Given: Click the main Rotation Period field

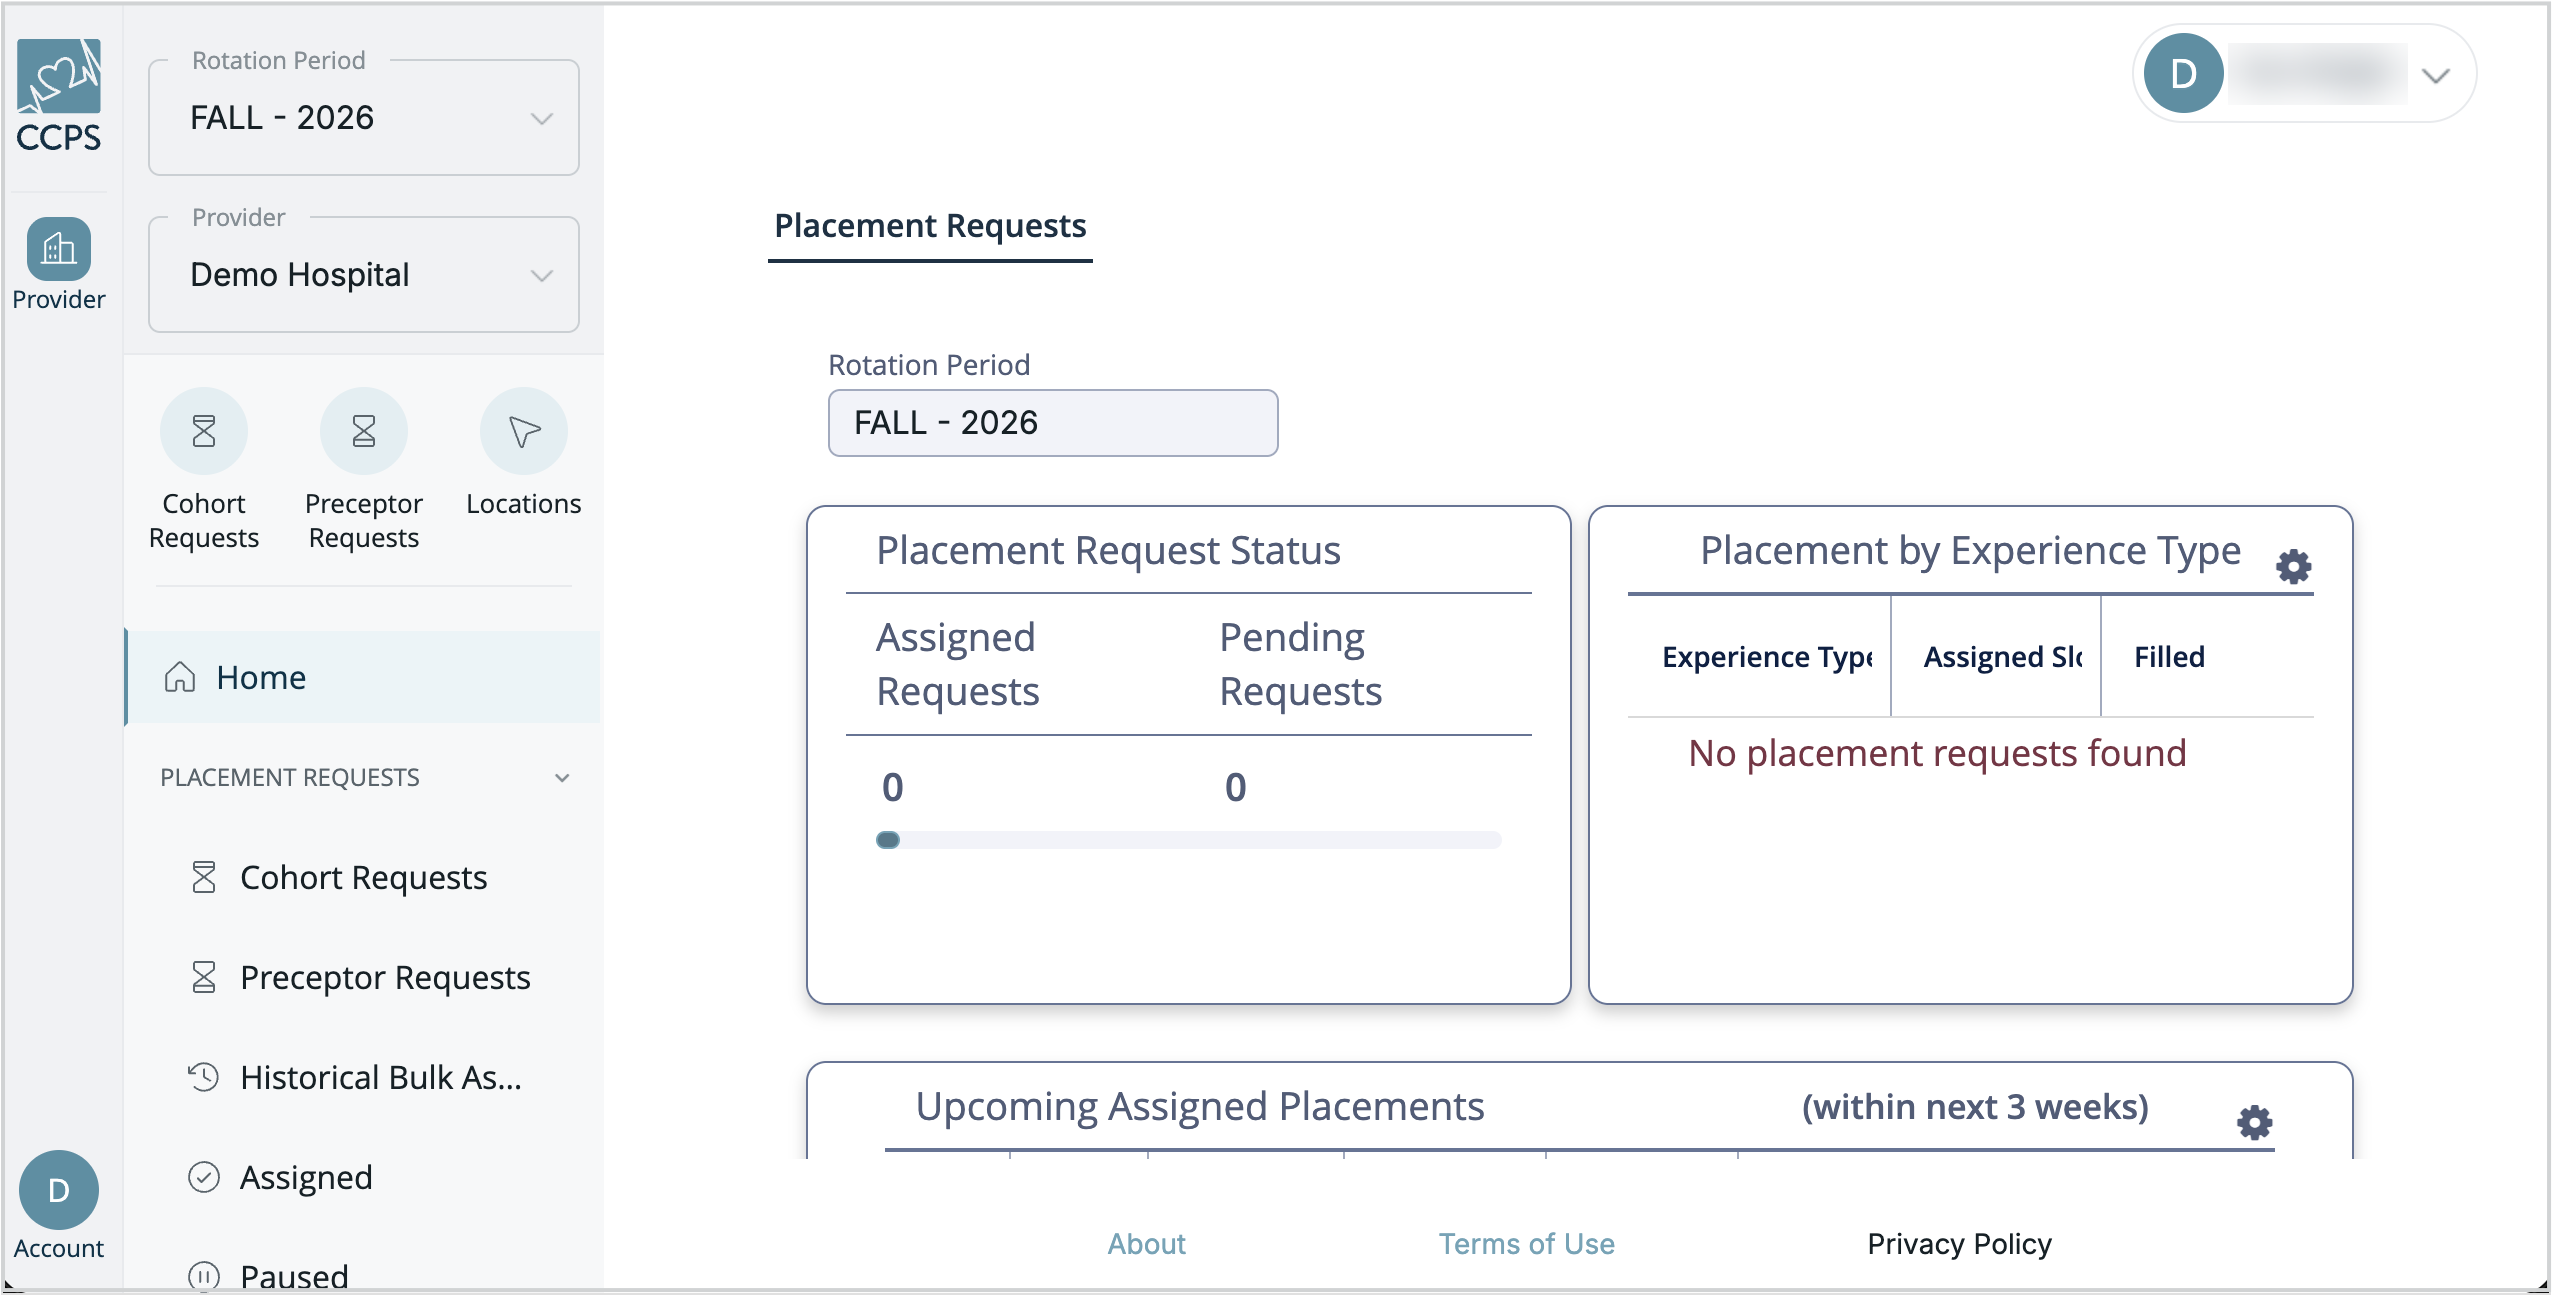Looking at the screenshot, I should coord(1053,422).
